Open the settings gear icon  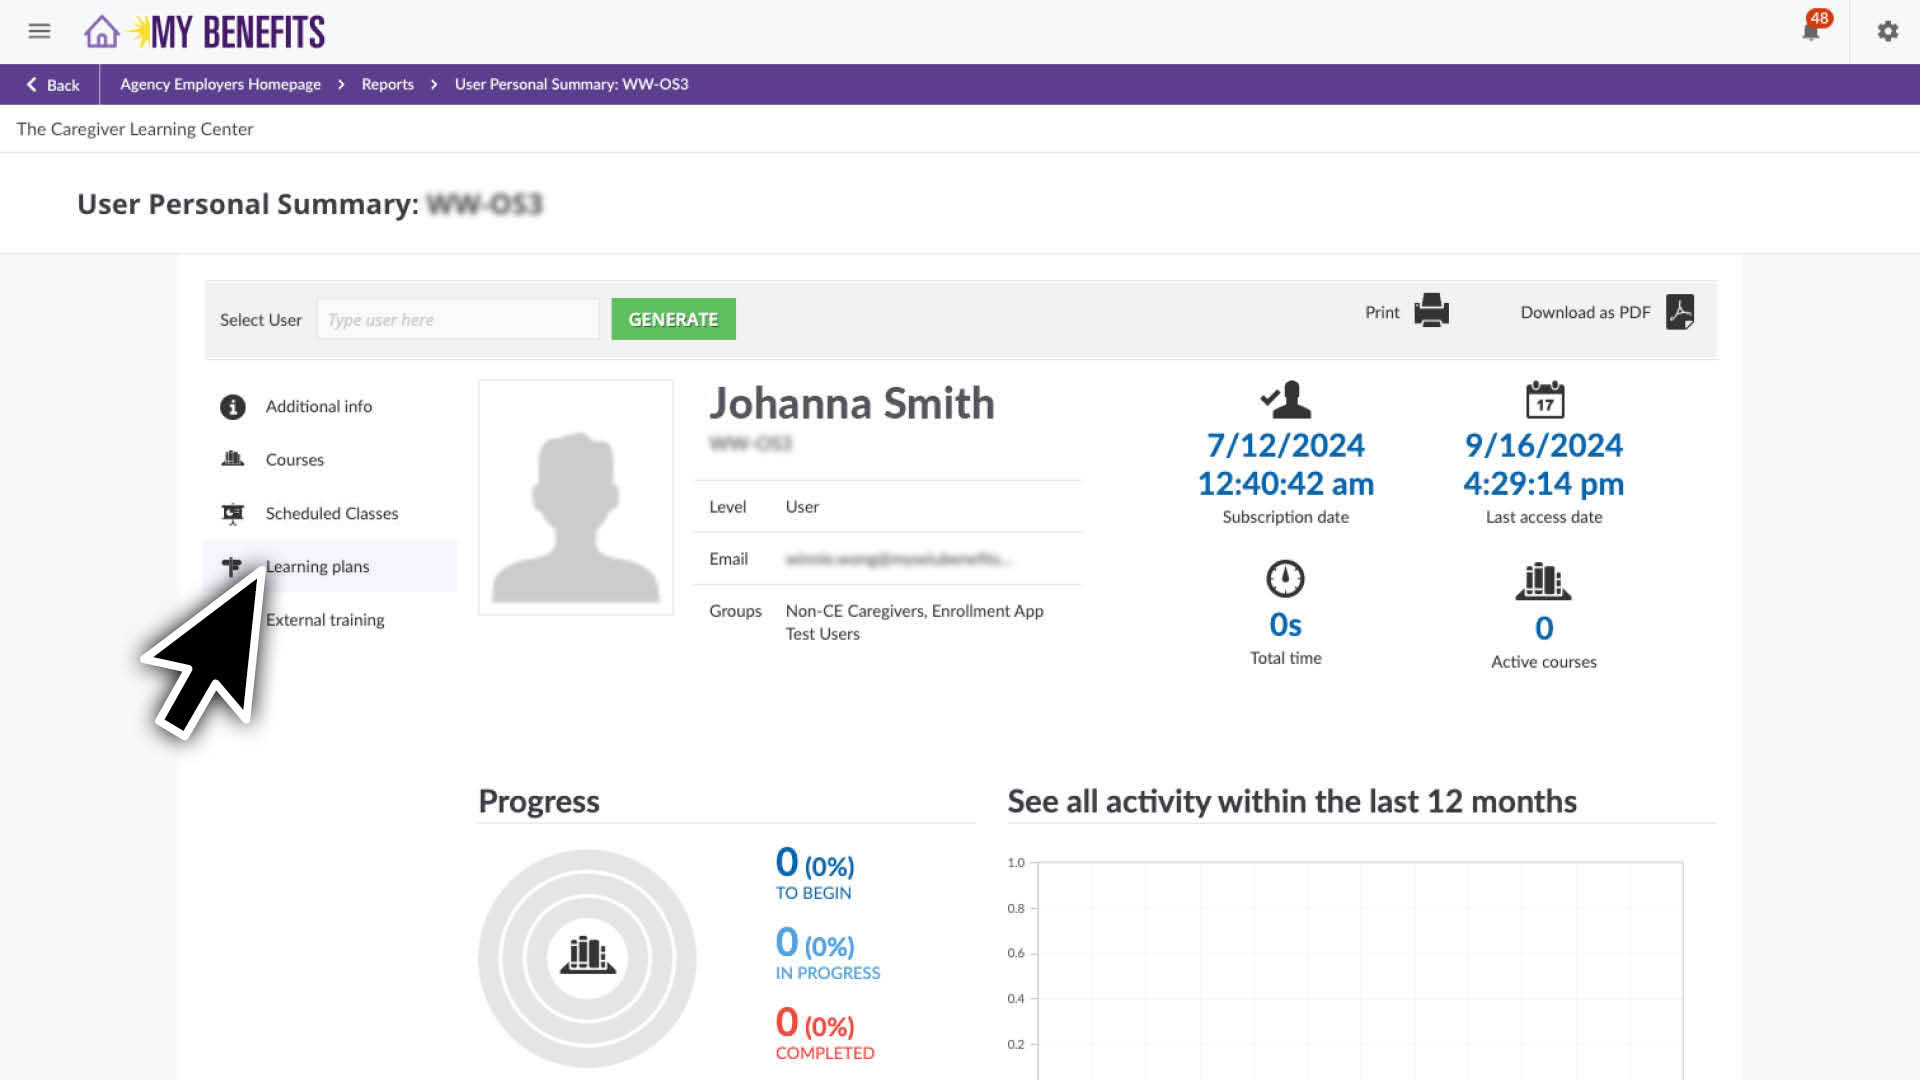[x=1887, y=31]
